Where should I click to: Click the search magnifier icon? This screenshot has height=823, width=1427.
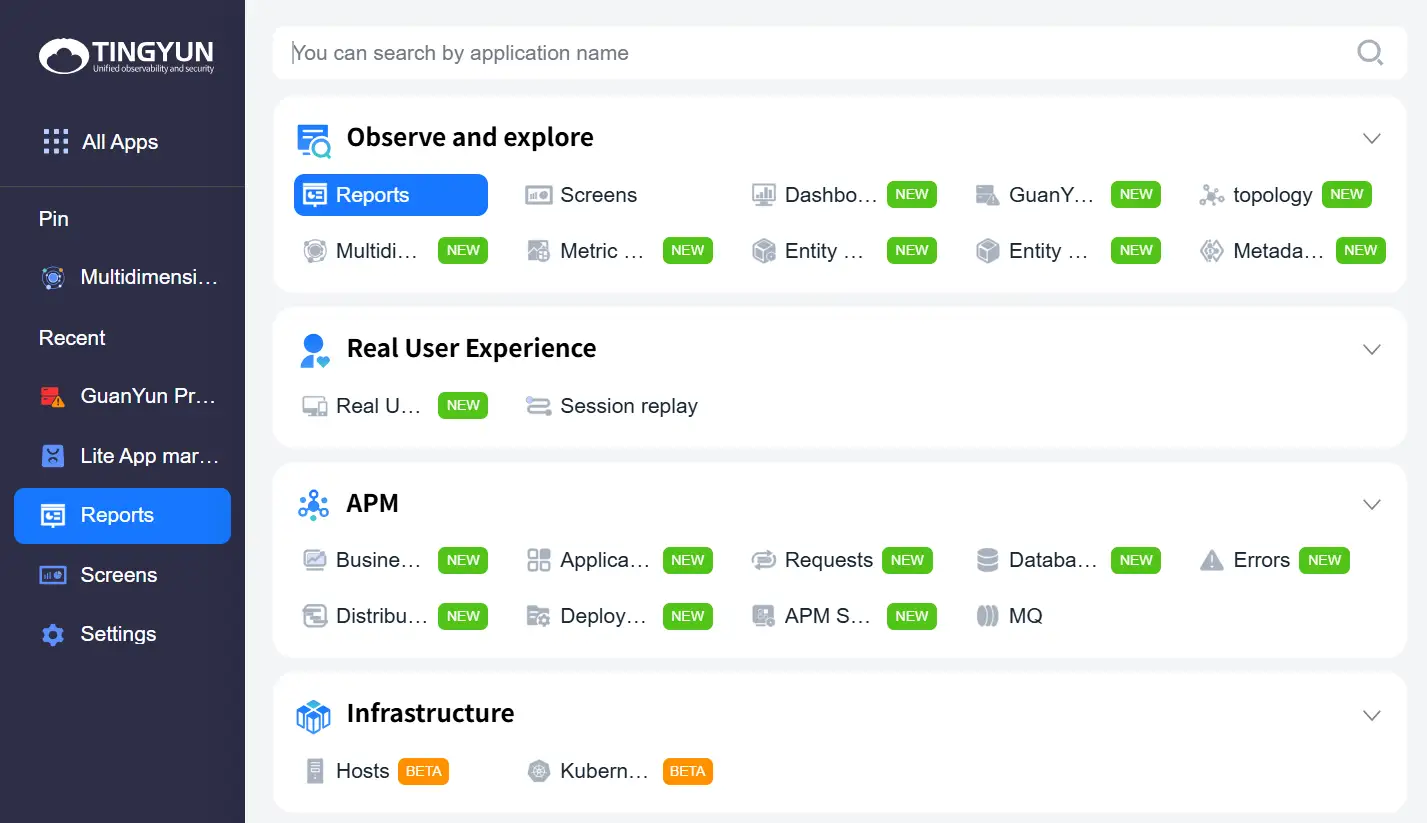coord(1369,53)
